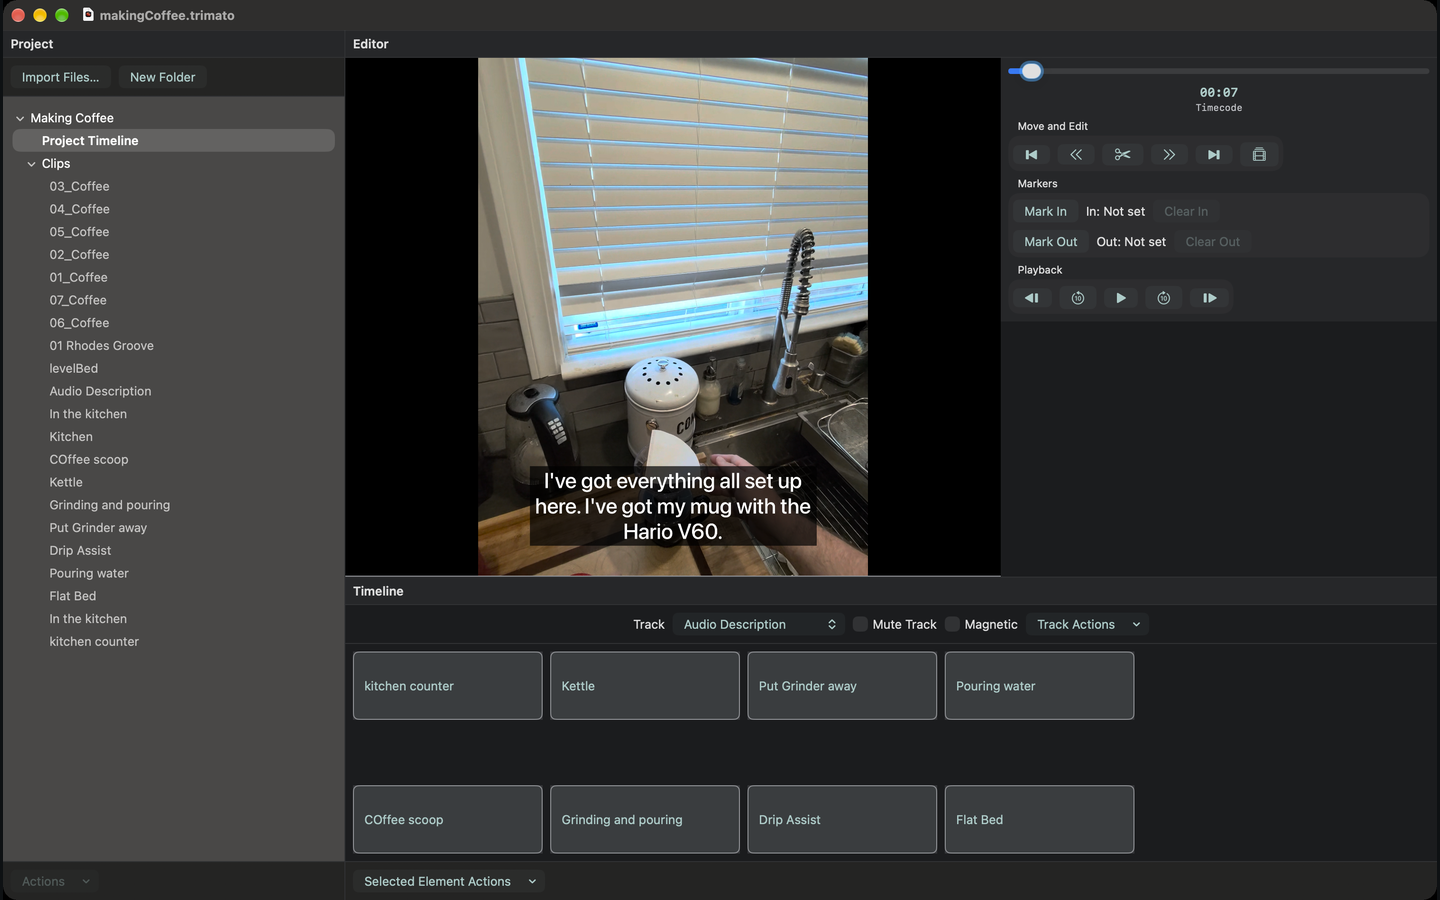Screen dimensions: 1440x900
Task: Toggle the Magnetic checkbox
Action: click(x=952, y=624)
